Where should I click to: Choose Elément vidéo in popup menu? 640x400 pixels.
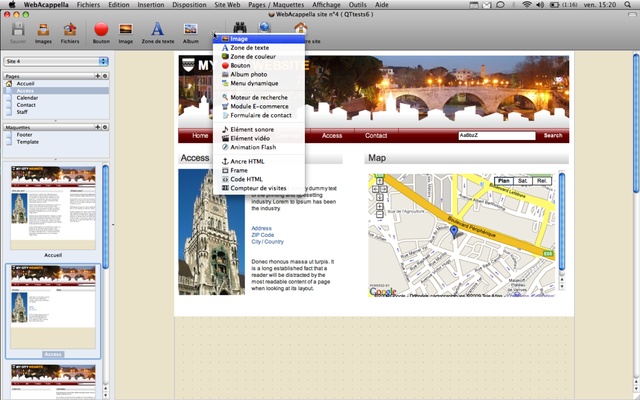pos(259,138)
